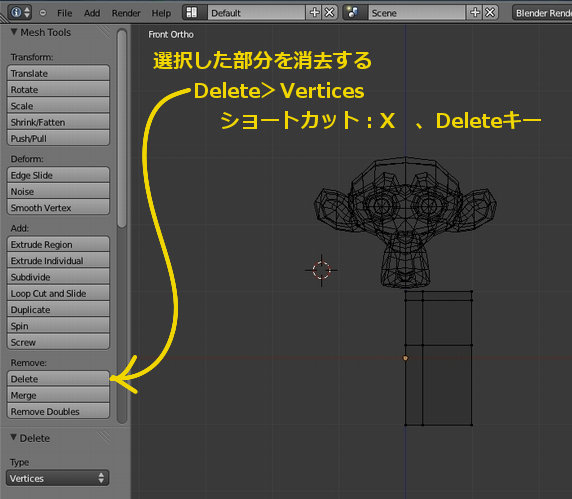Click the Rotate button
This screenshot has width=572, height=499.
pos(58,89)
